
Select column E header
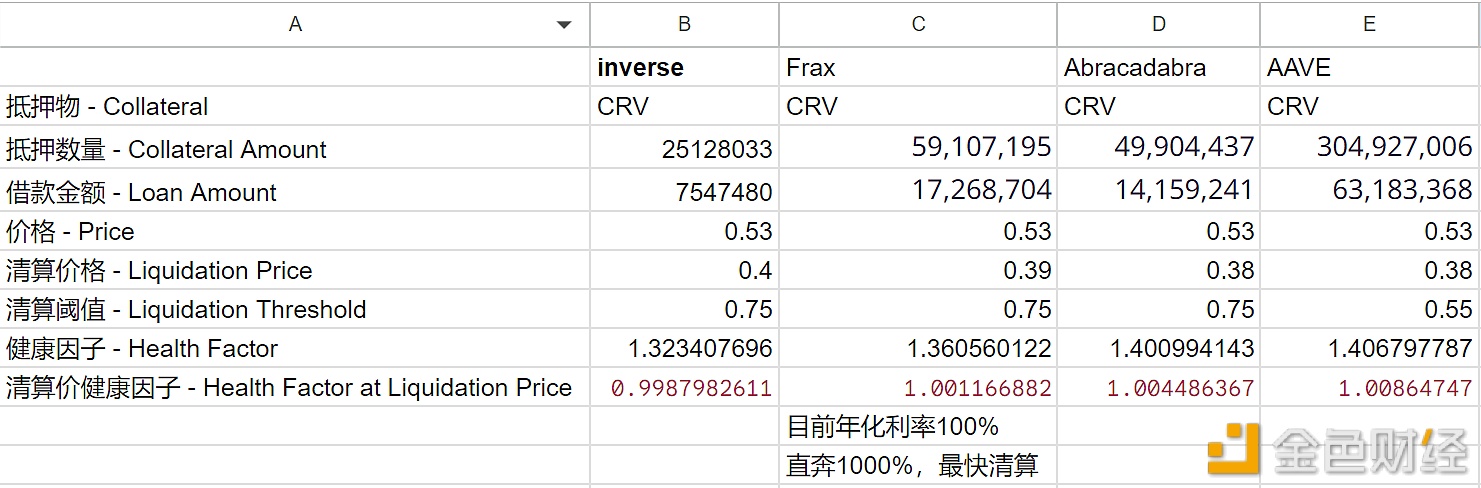tap(1369, 24)
